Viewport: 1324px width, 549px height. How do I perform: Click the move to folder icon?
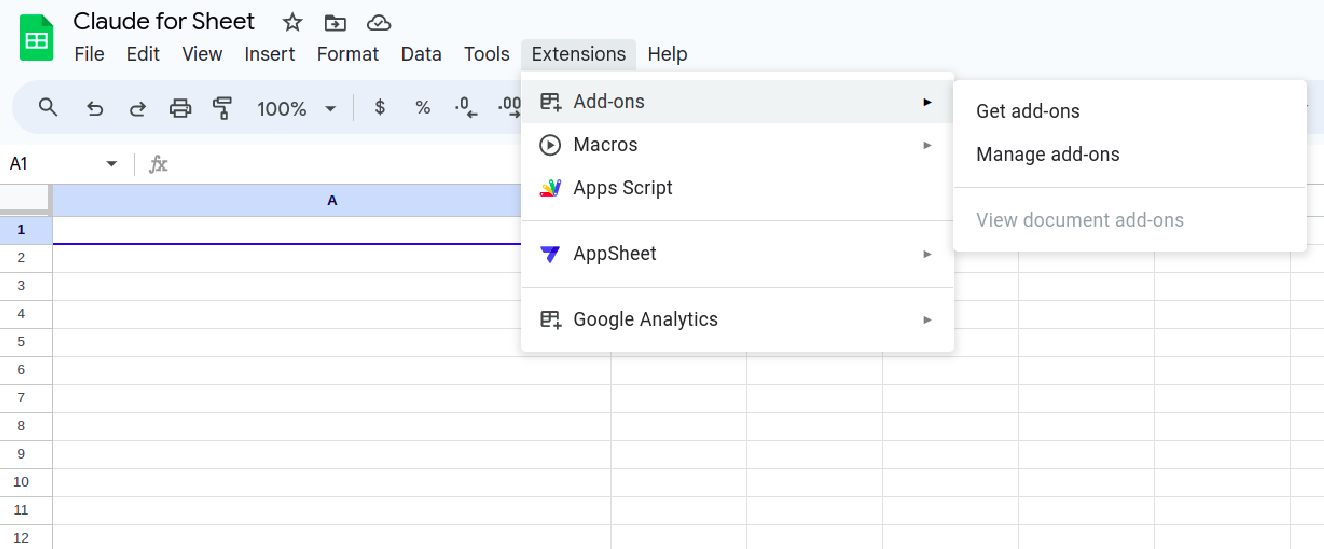(x=335, y=22)
